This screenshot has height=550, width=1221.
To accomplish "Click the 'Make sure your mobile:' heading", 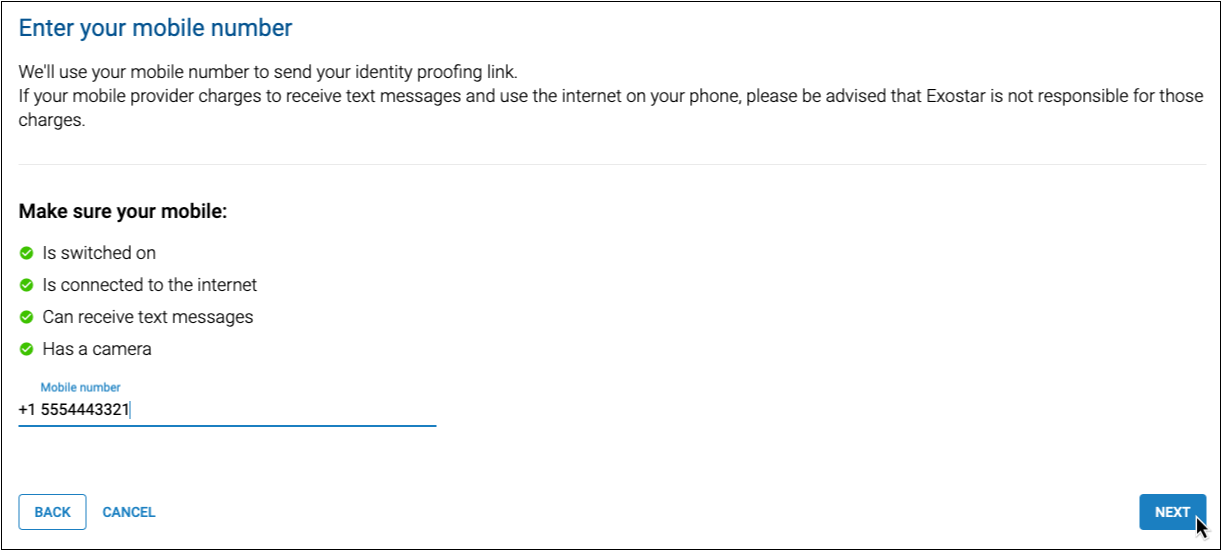I will pyautogui.click(x=123, y=212).
